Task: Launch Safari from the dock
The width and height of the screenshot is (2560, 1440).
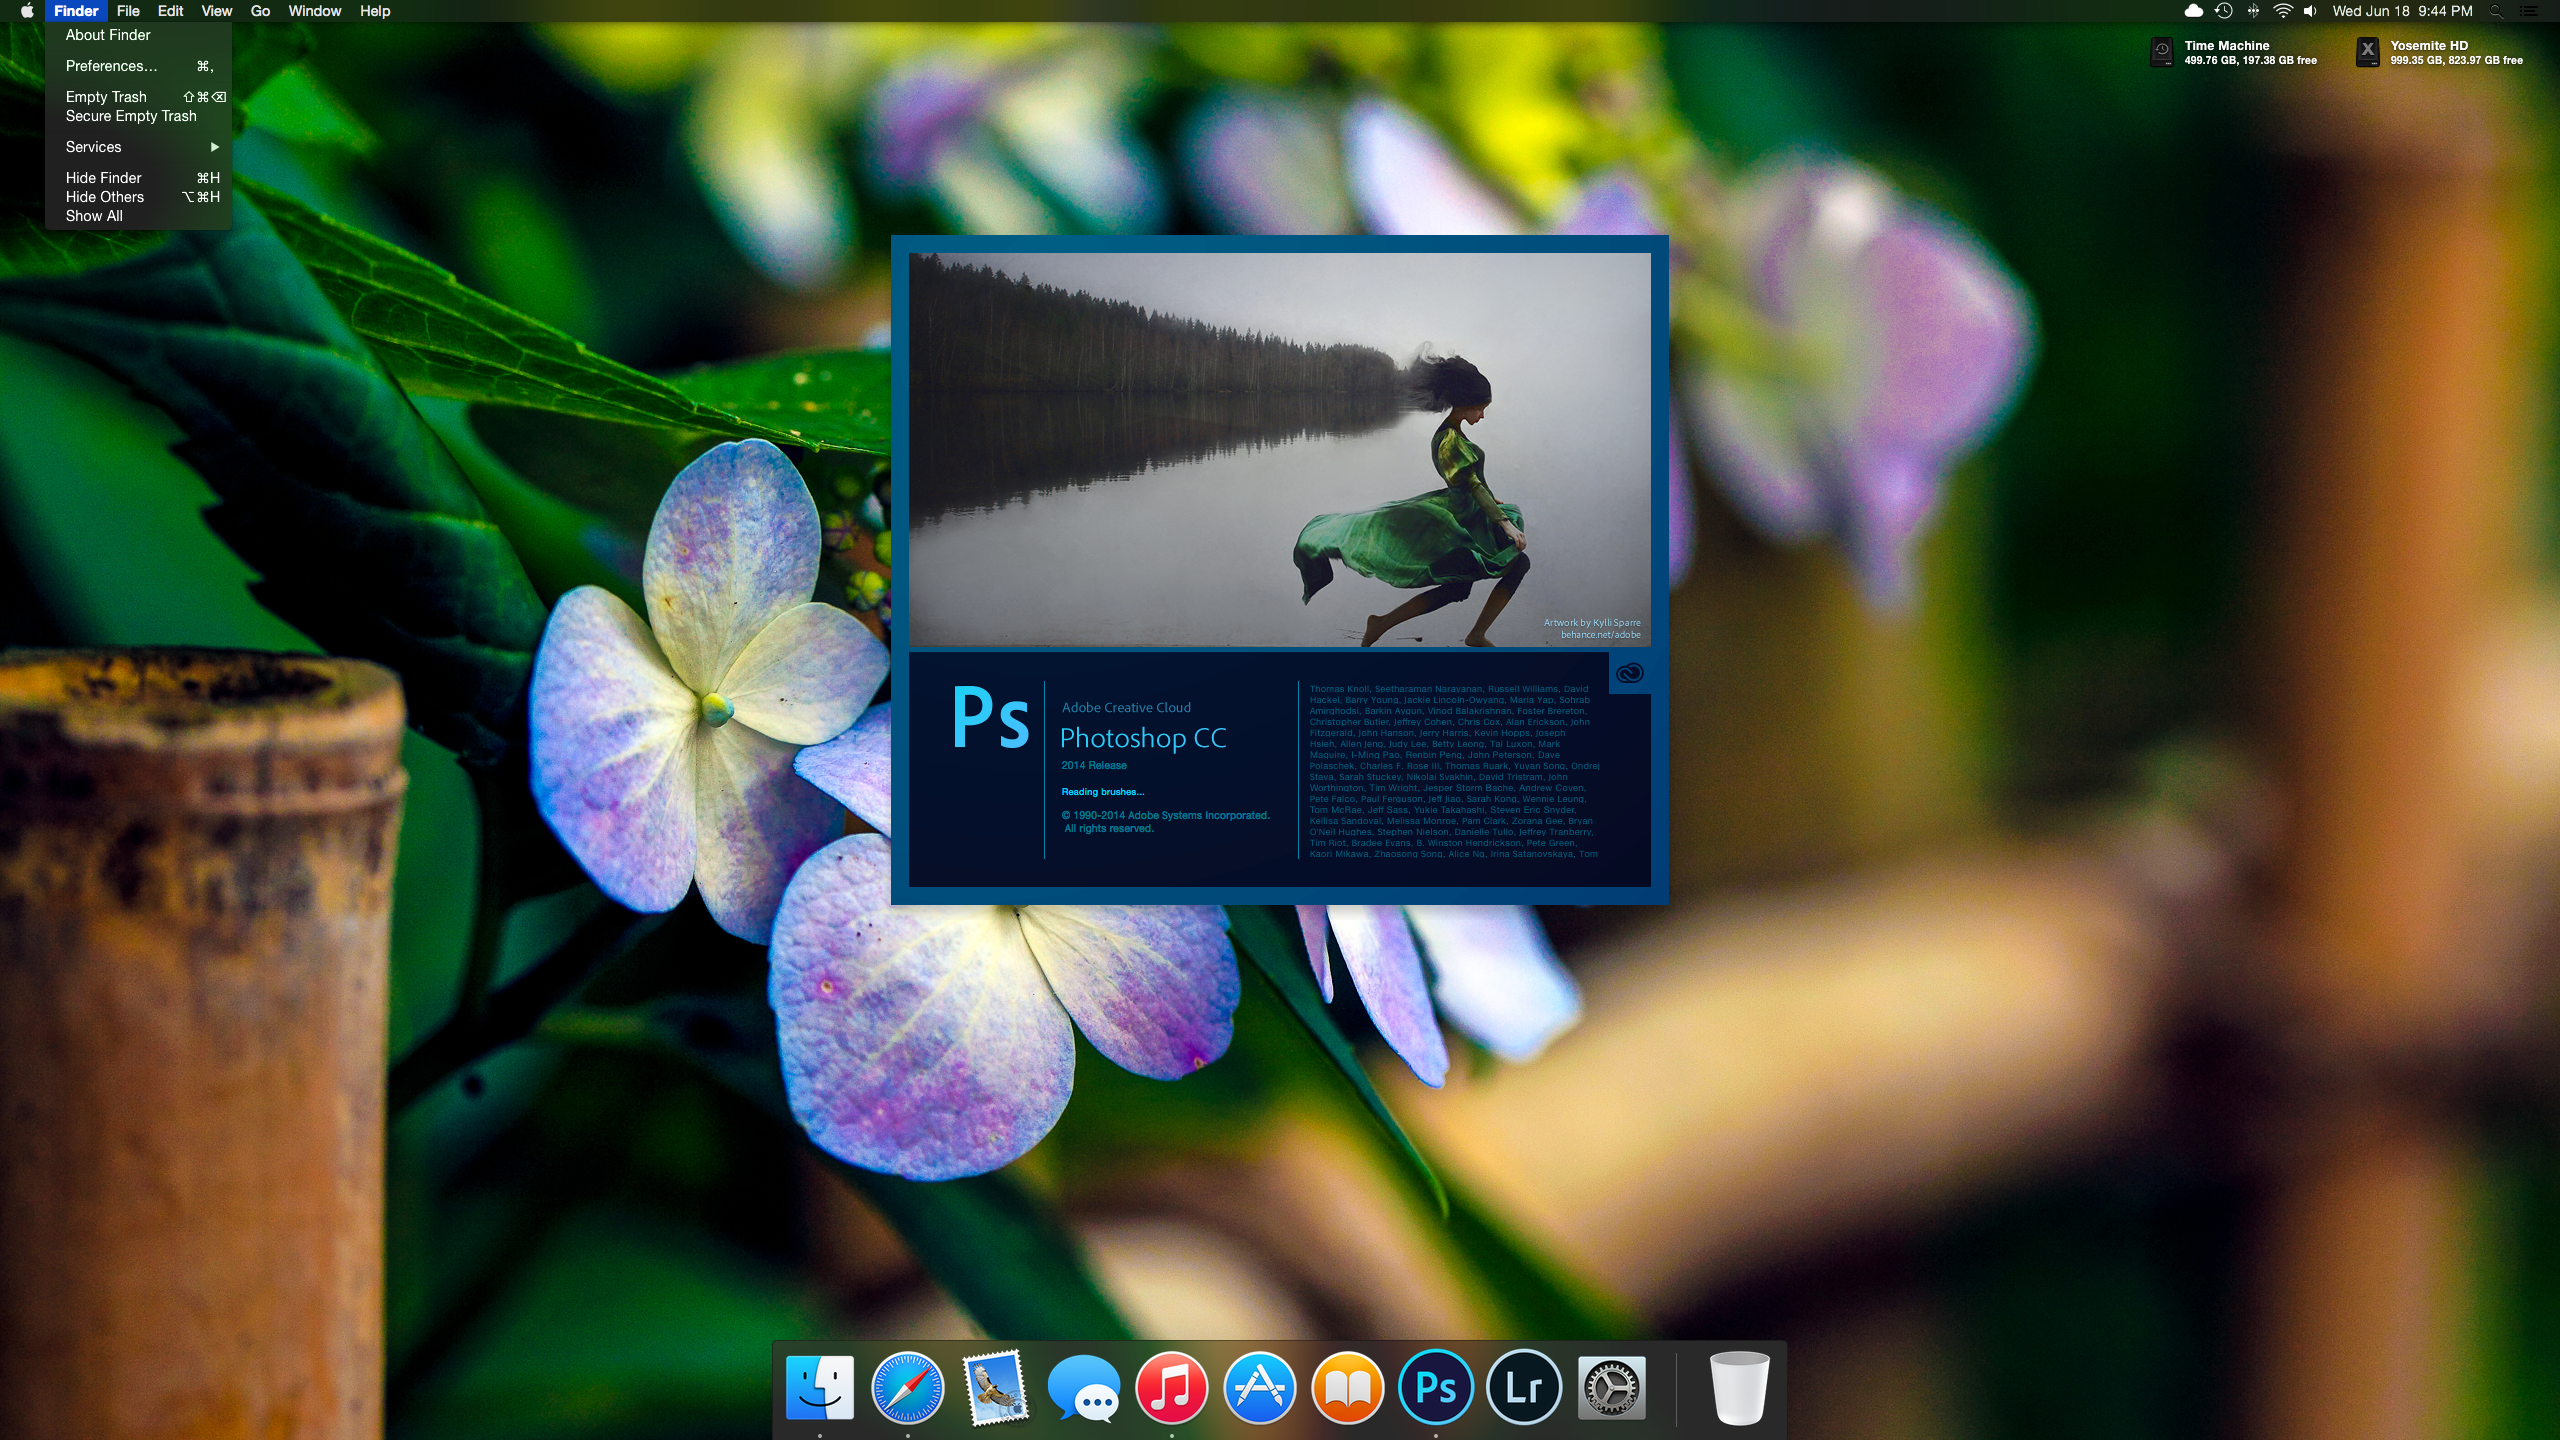Action: click(908, 1387)
